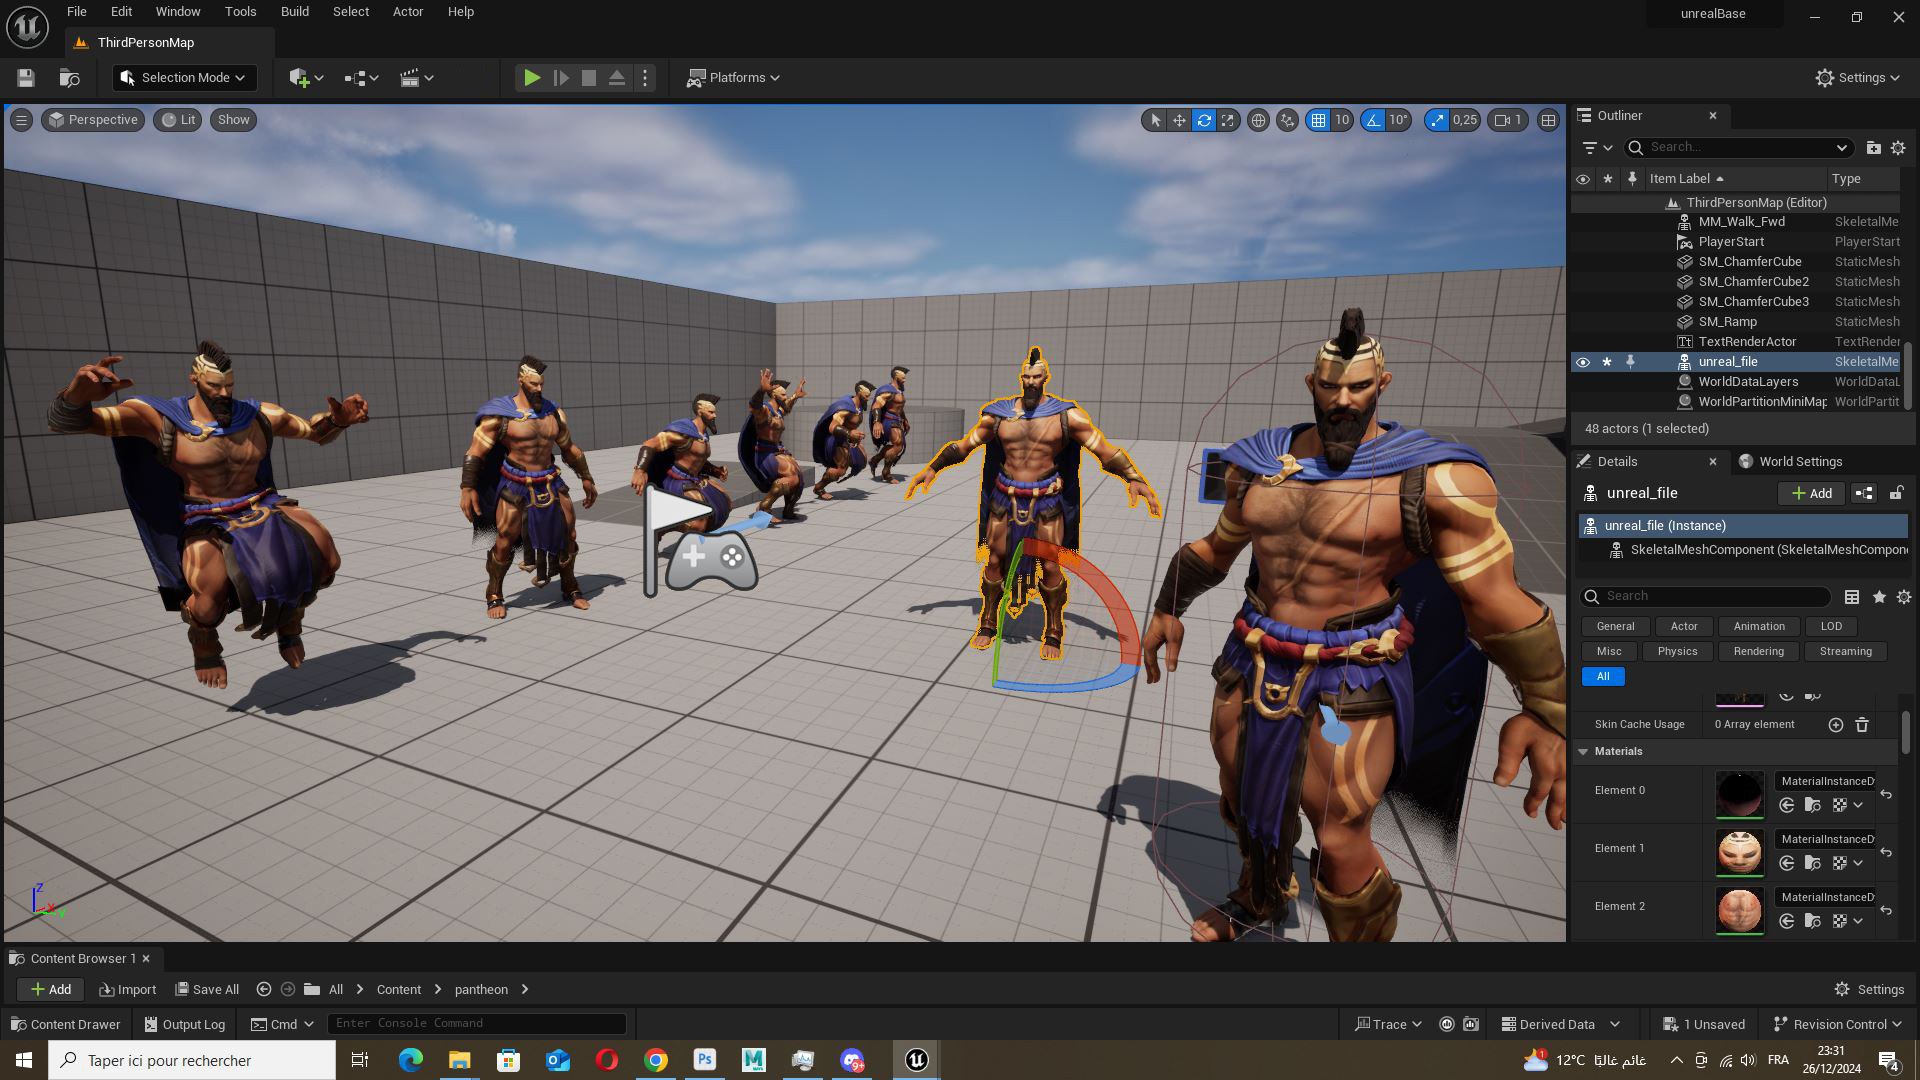Screen dimensions: 1920x1080
Task: Open Outliner filter options
Action: click(x=1597, y=148)
